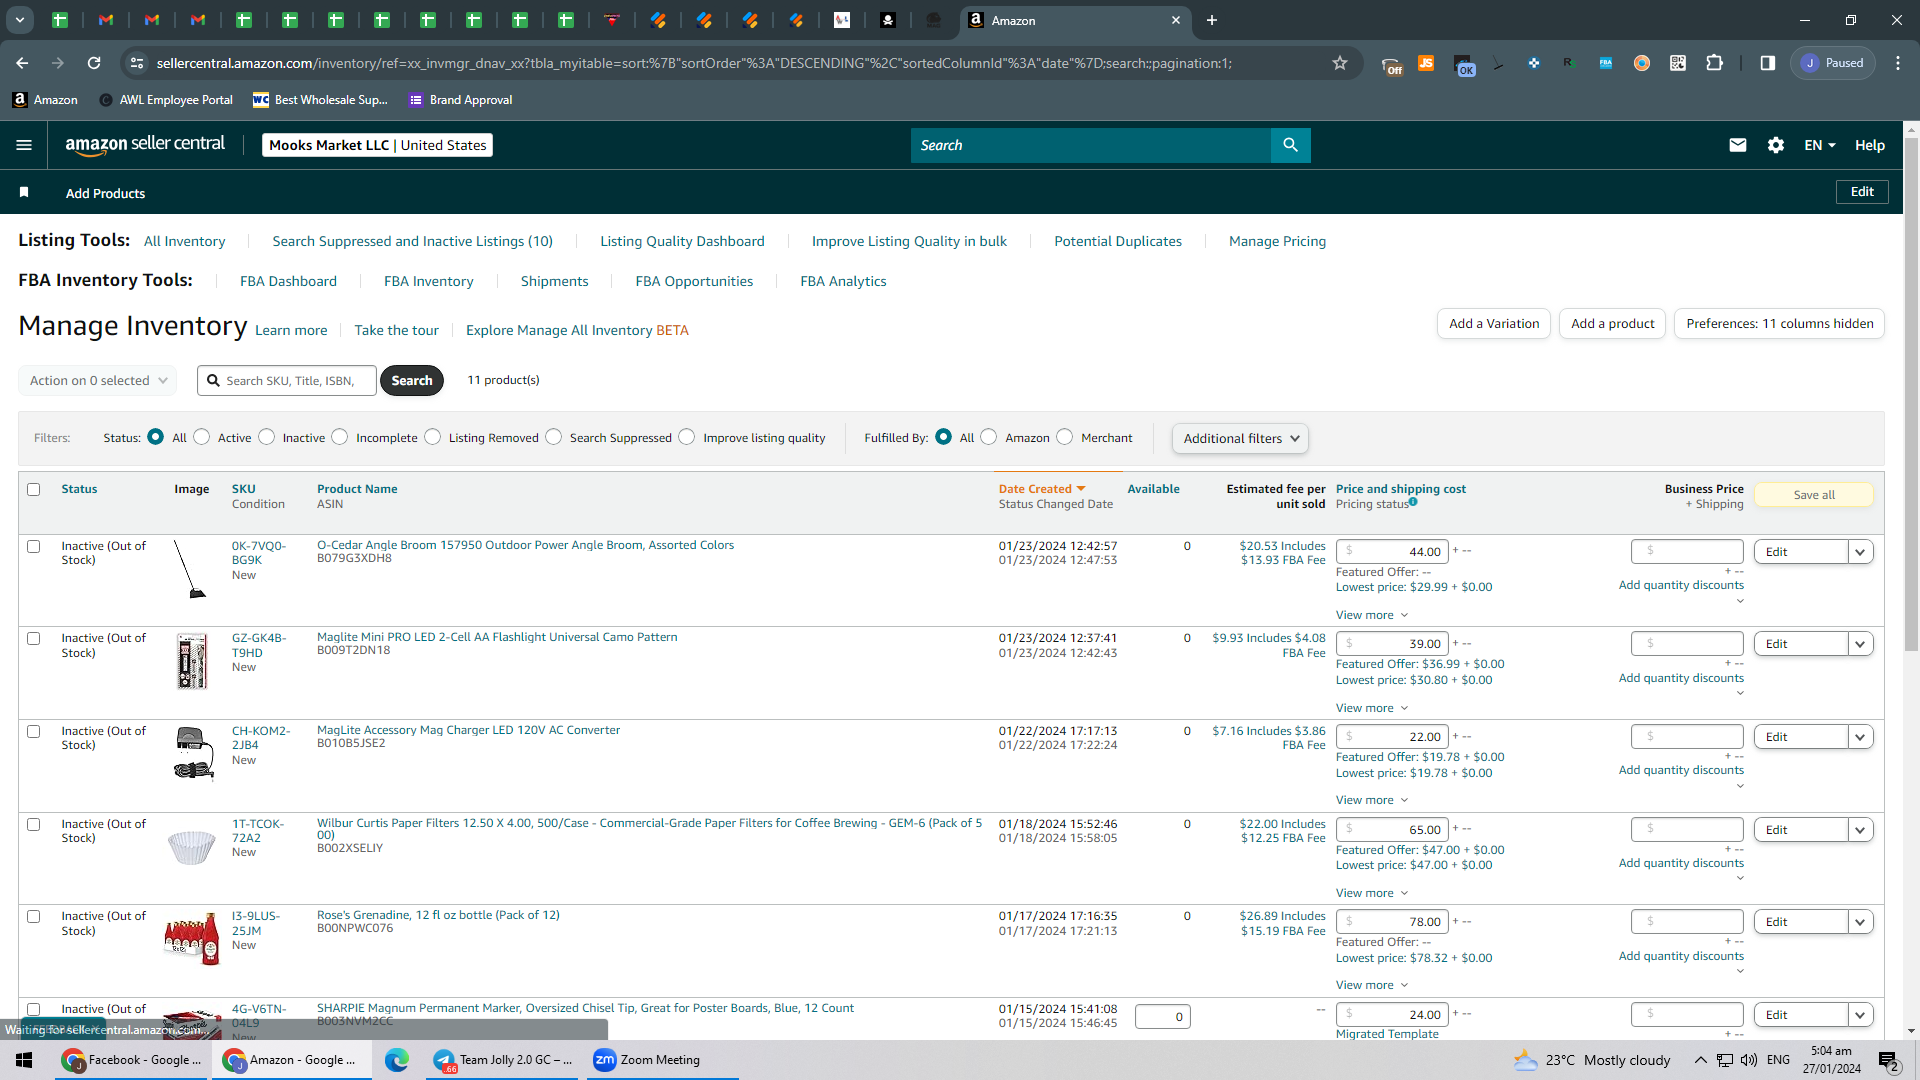The width and height of the screenshot is (1920, 1080).
Task: Select the Inactive status radio button
Action: 267,437
